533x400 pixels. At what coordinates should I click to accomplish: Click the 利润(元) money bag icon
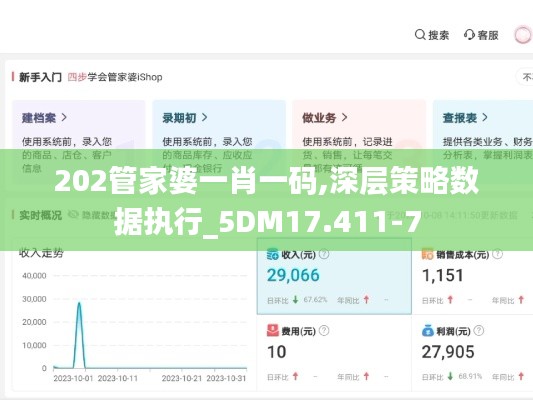tap(428, 331)
